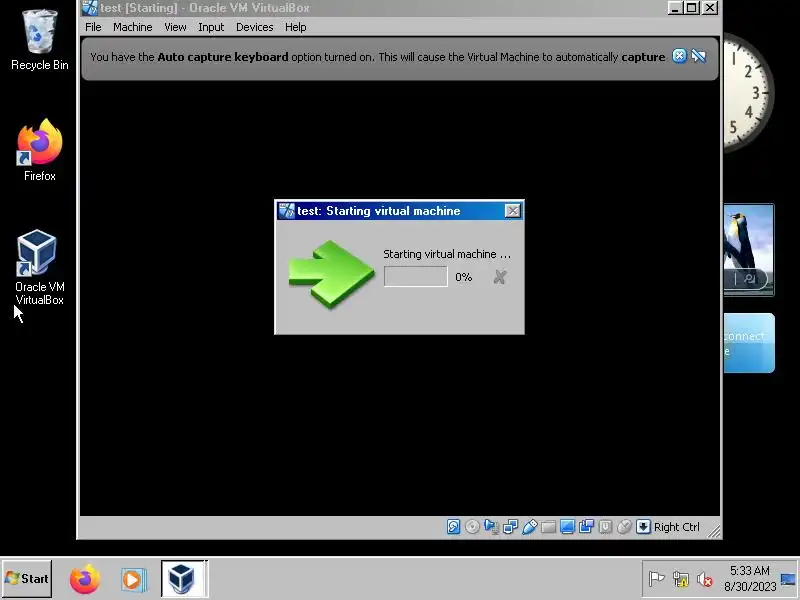Cancel the virtual machine startup progress
The height and width of the screenshot is (600, 800).
click(499, 277)
